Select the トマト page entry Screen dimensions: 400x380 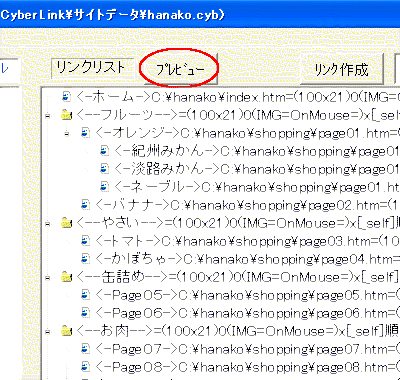click(247, 241)
